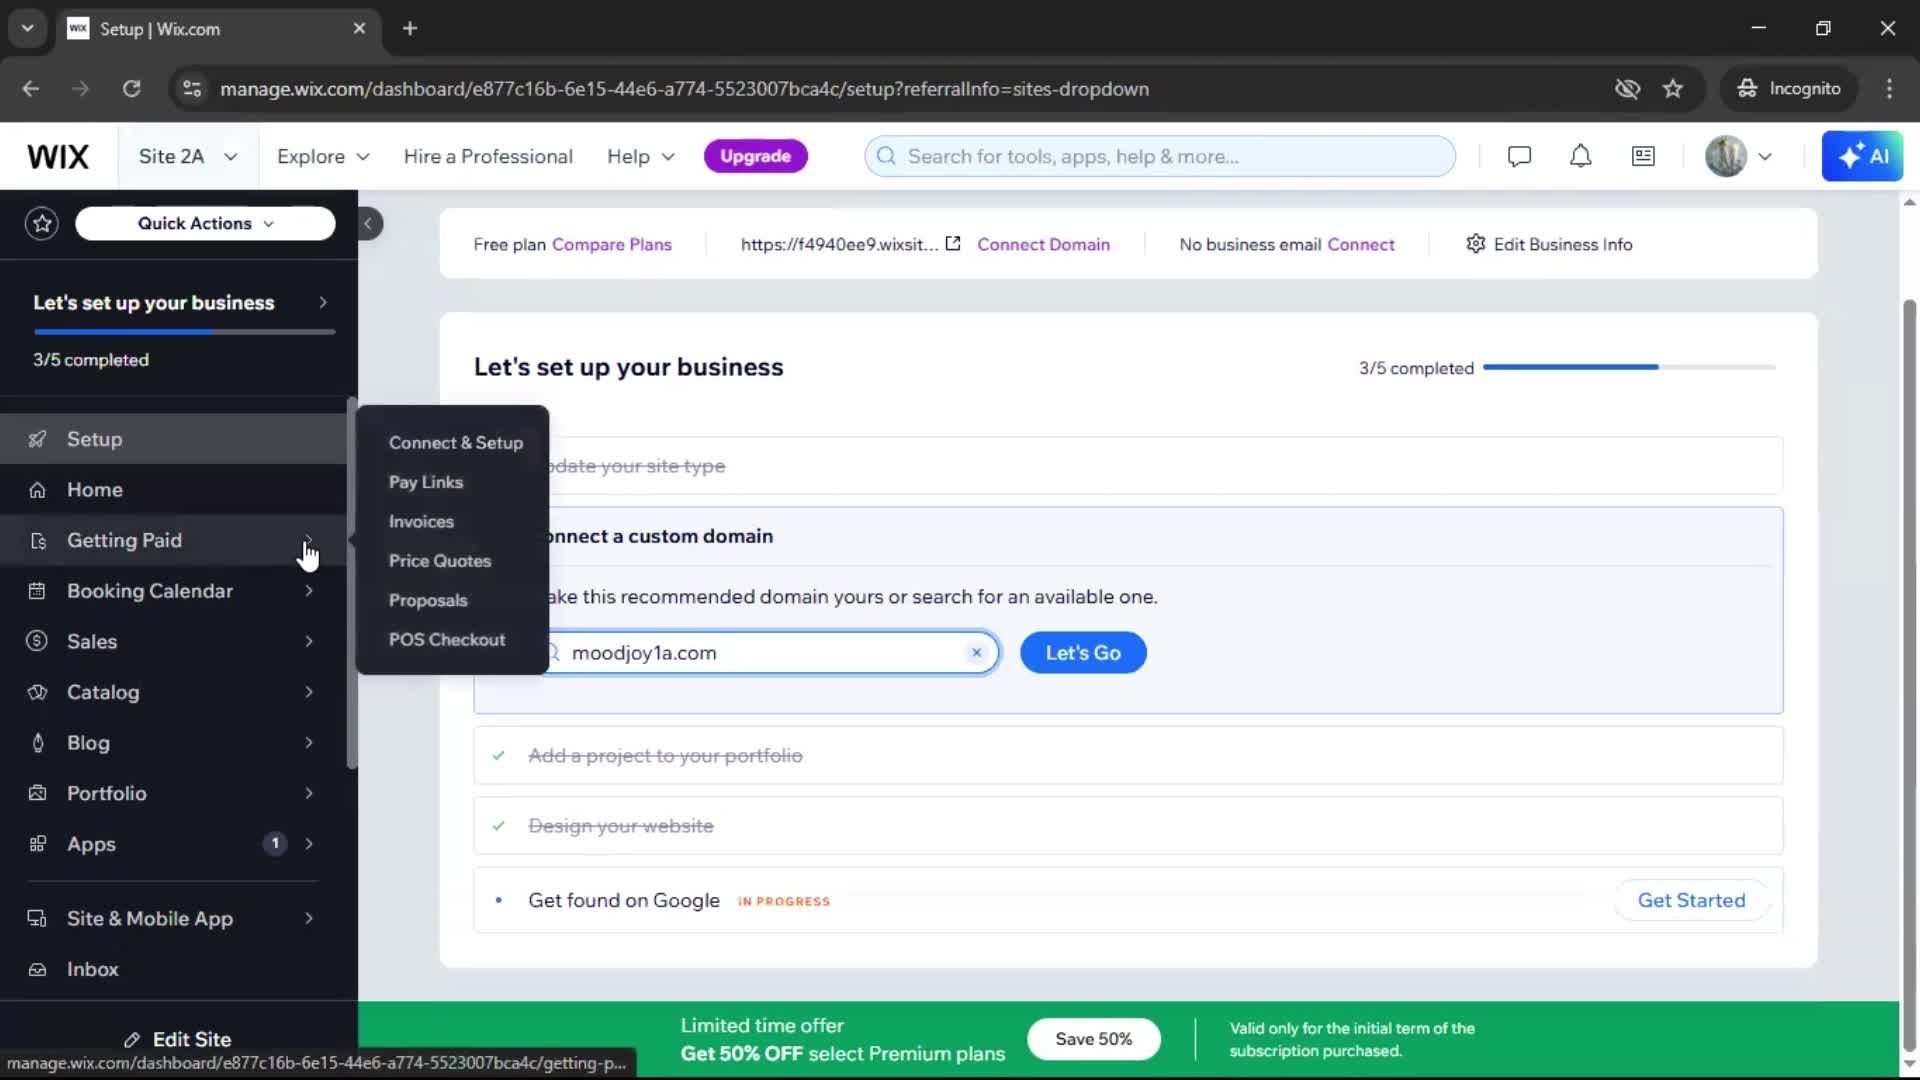The width and height of the screenshot is (1920, 1080).
Task: Click the Let's Go button
Action: coord(1083,652)
